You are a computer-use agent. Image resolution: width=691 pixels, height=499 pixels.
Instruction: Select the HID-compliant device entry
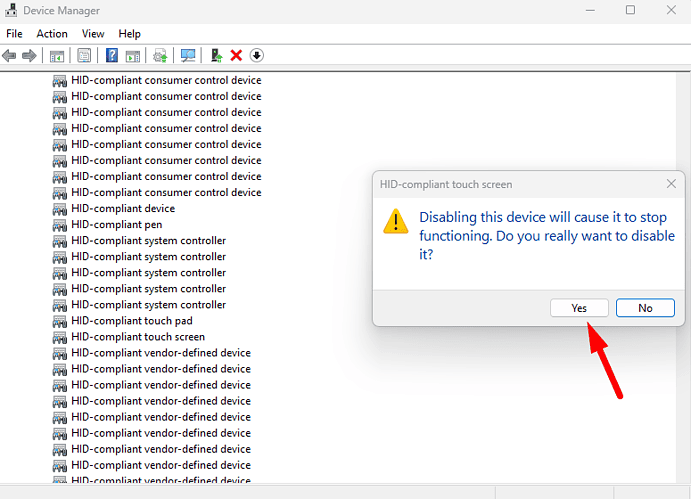coord(123,209)
